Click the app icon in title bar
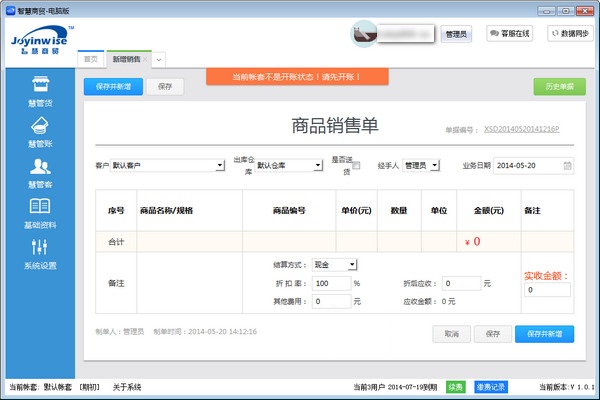 (10, 11)
